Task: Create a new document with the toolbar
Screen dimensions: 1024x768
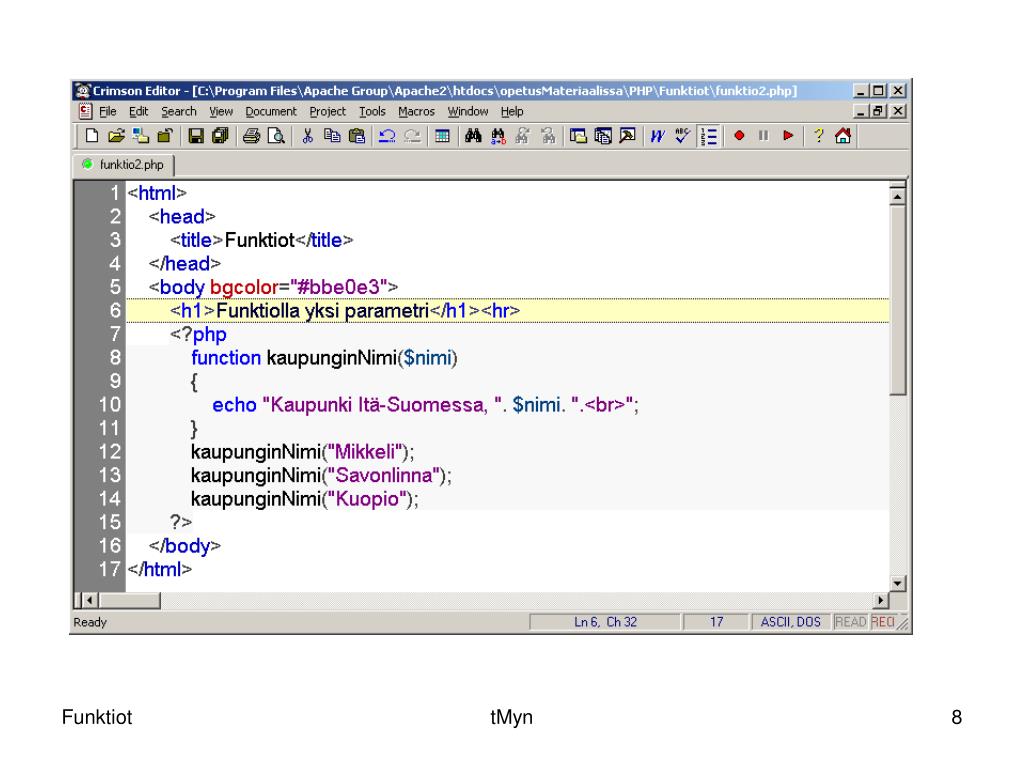Action: 92,136
